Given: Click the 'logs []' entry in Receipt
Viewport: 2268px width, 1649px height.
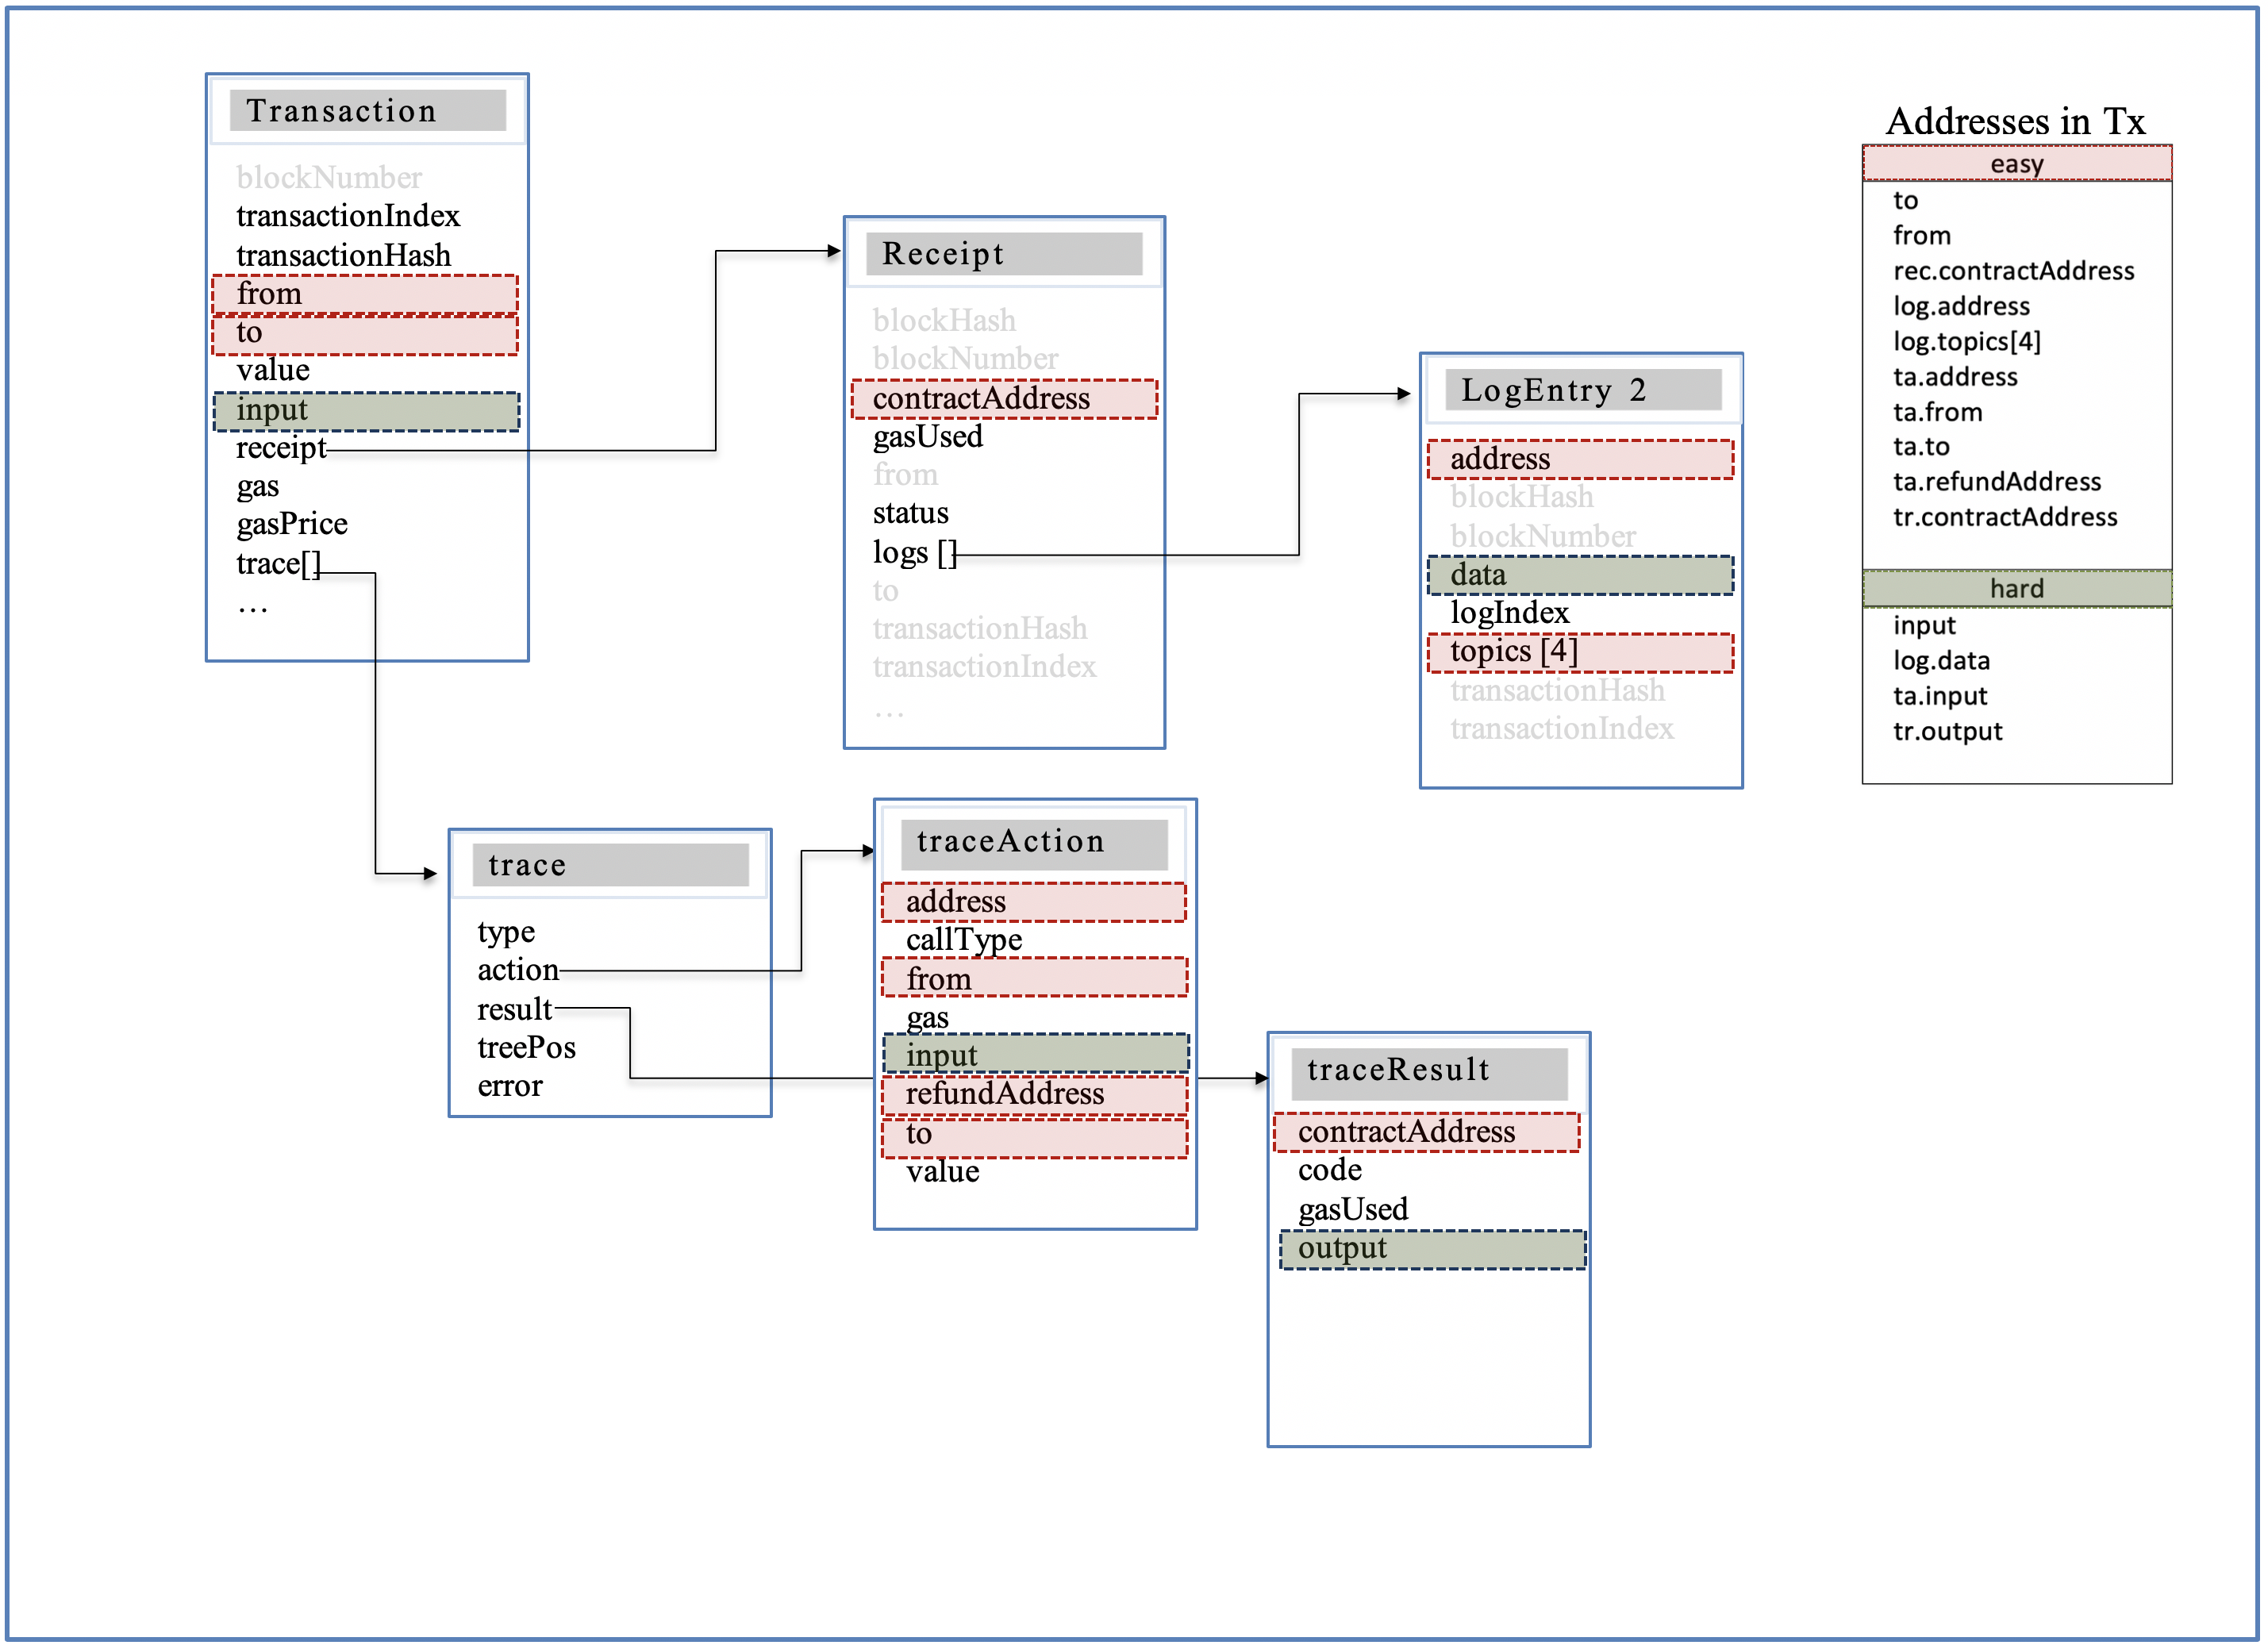Looking at the screenshot, I should coord(914,552).
